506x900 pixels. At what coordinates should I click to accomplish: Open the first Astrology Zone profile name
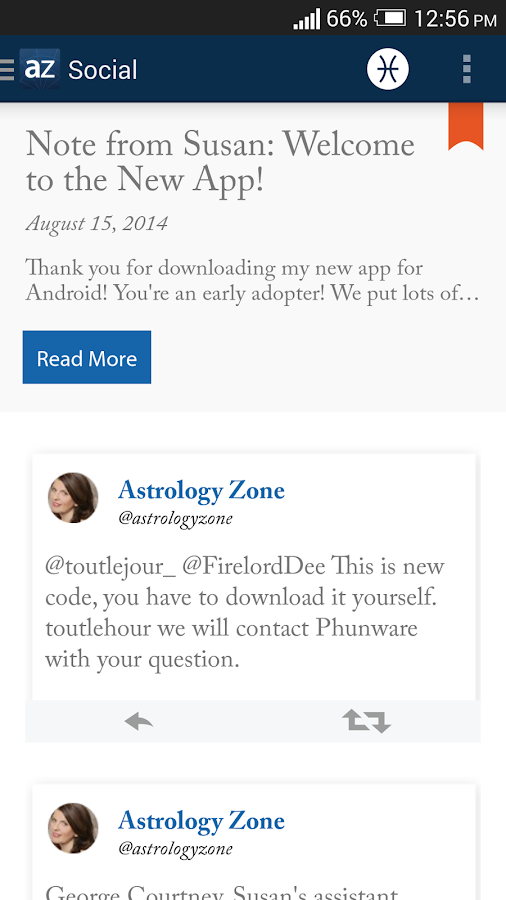(201, 491)
